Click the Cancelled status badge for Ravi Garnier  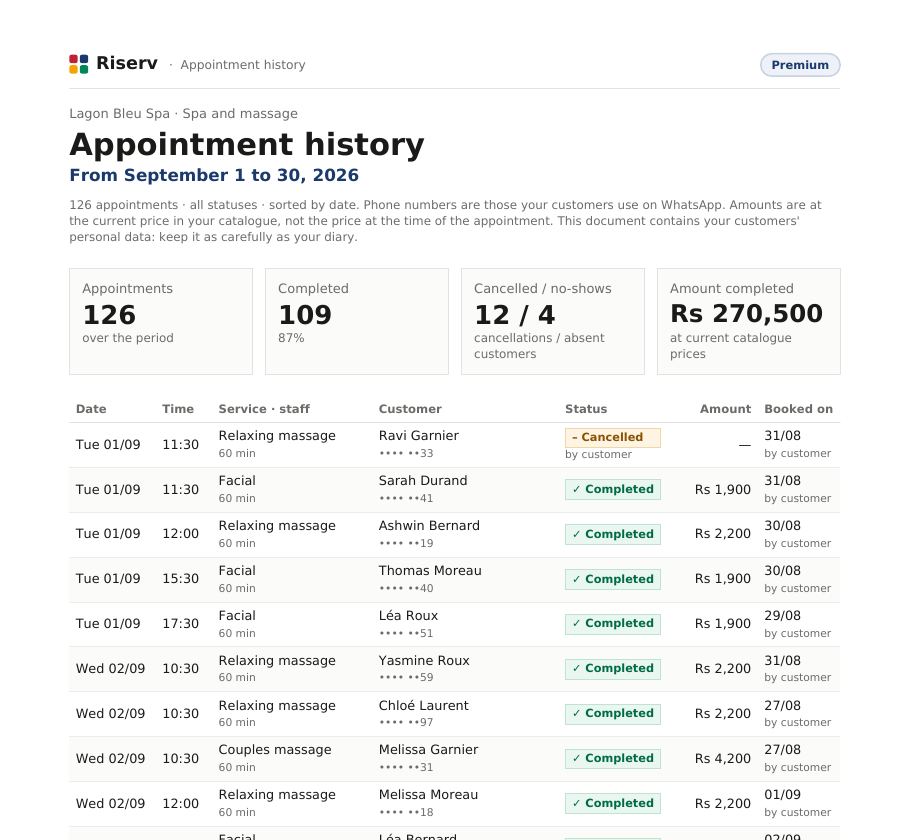point(613,437)
